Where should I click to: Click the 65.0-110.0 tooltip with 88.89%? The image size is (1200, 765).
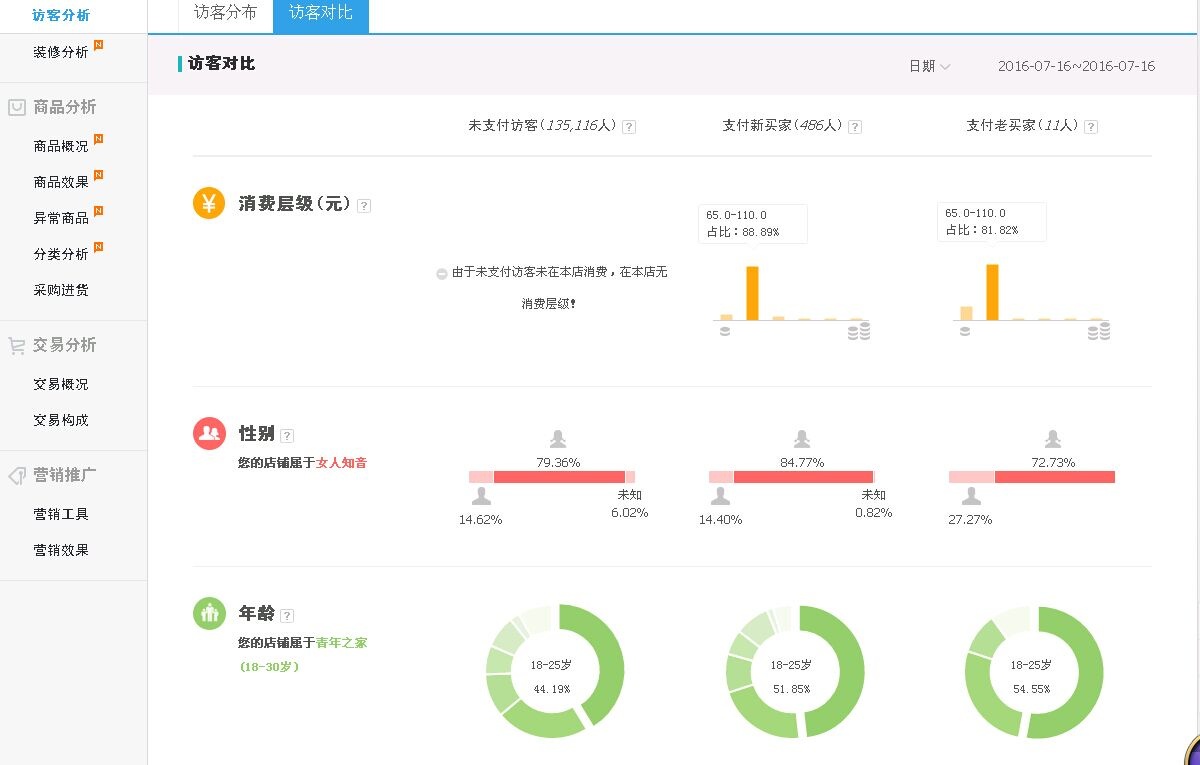point(752,223)
